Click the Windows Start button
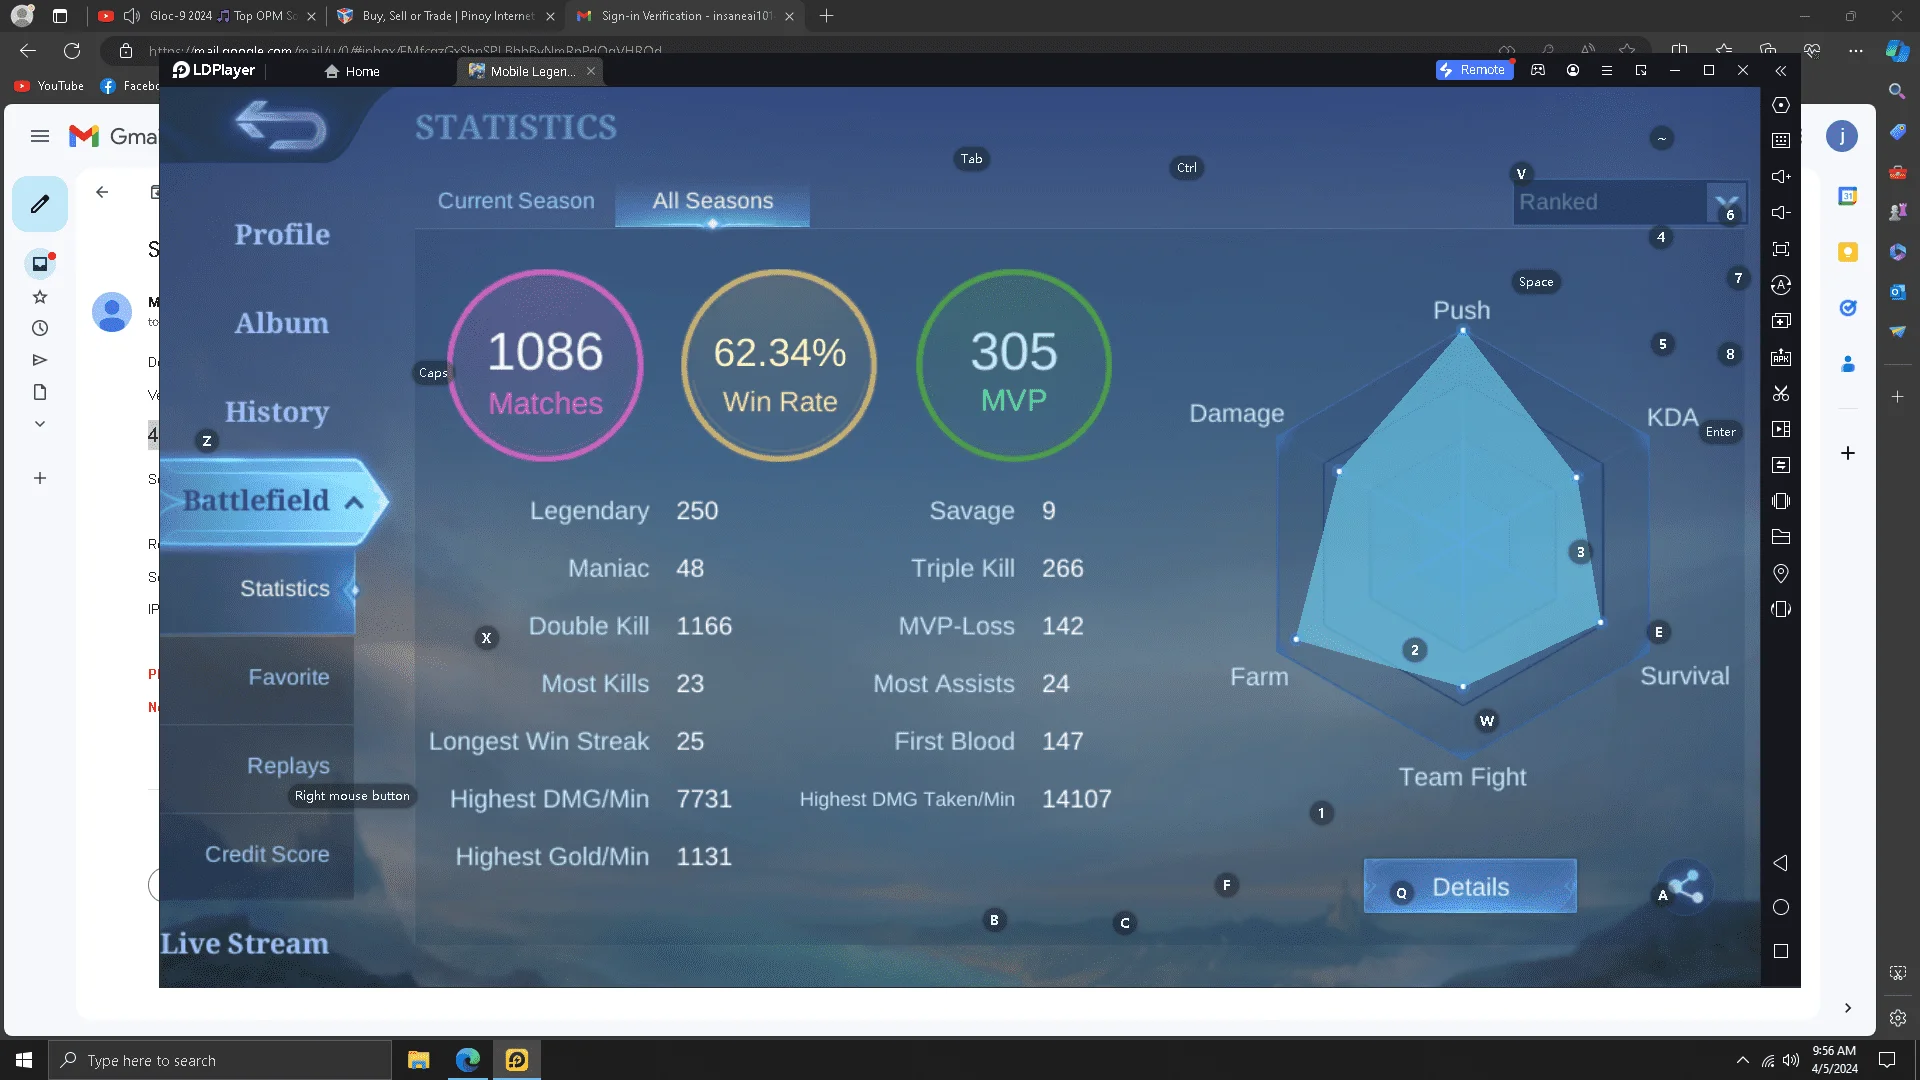Screen dimensions: 1920x1080 click(24, 1060)
